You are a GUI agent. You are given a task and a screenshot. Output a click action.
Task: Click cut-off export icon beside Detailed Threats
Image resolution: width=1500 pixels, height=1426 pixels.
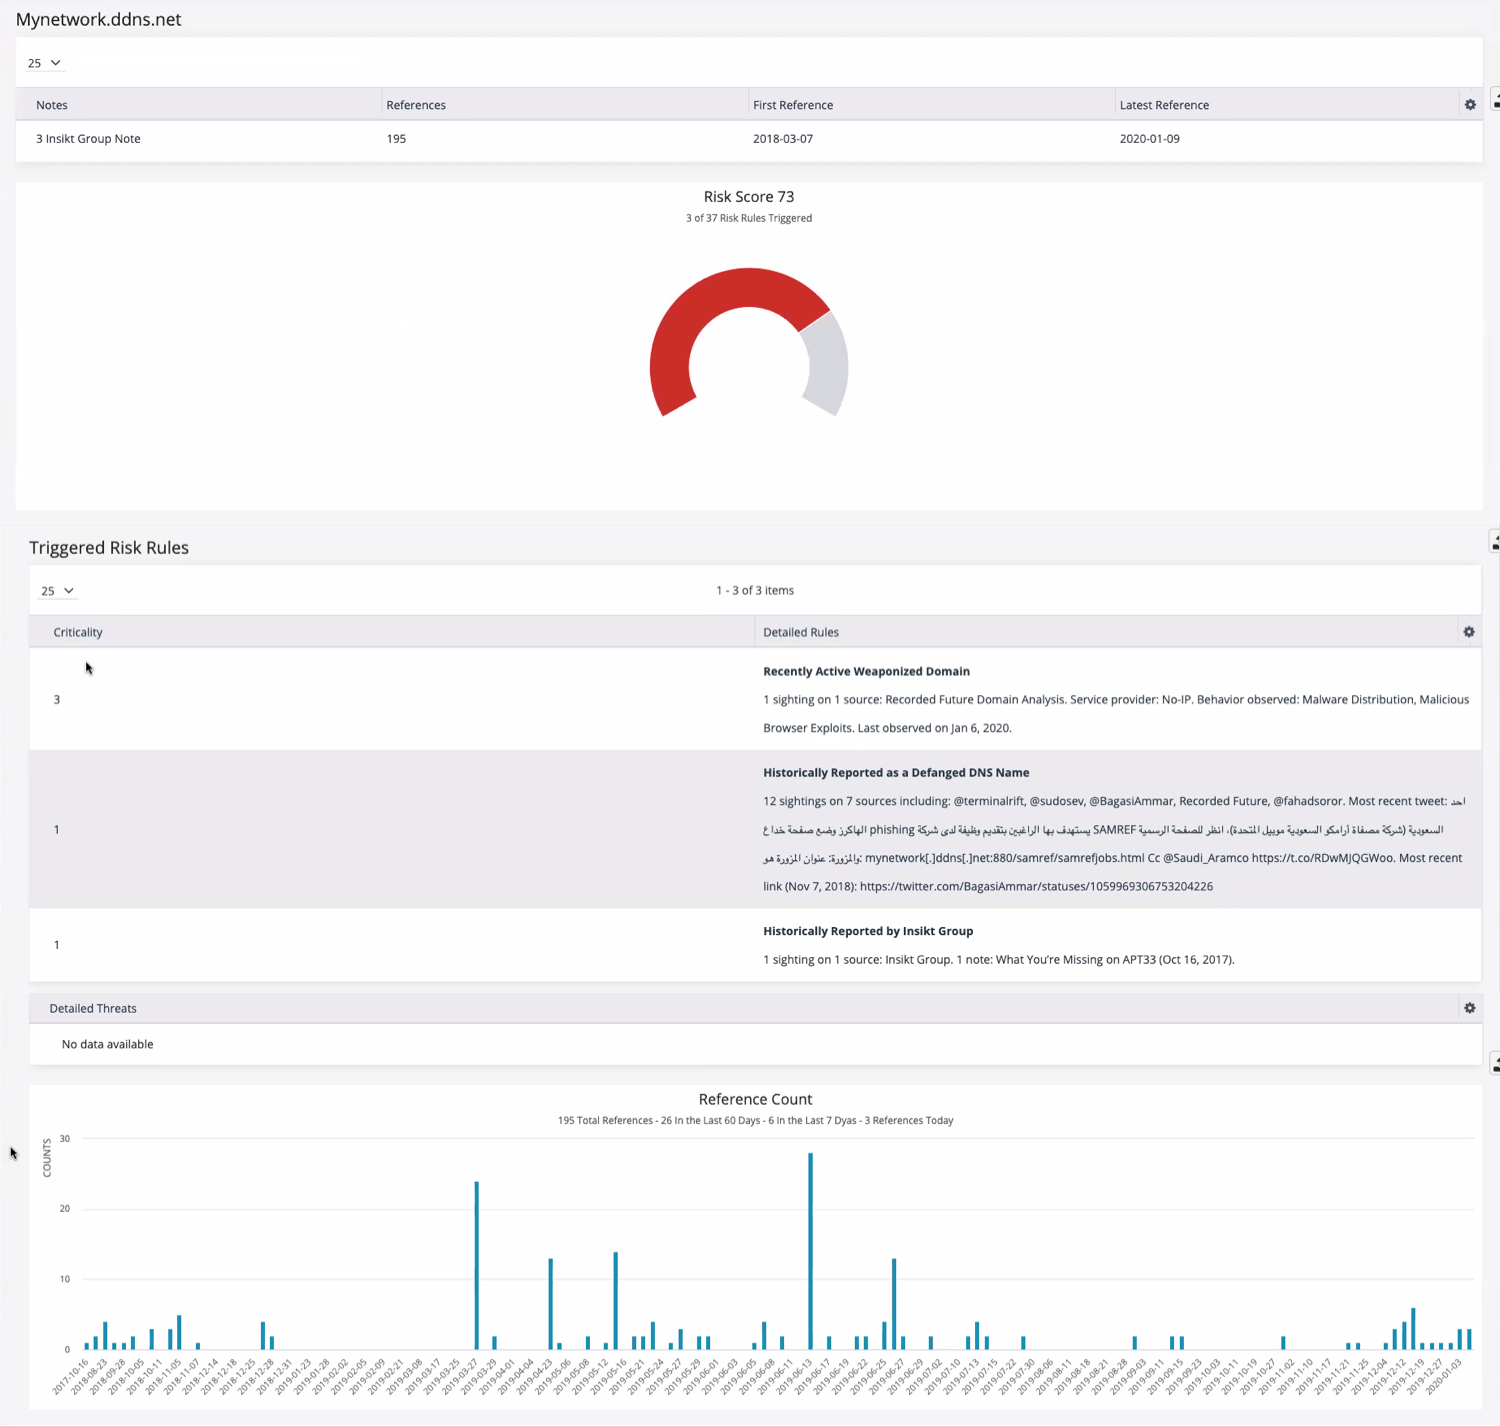pos(1494,1063)
